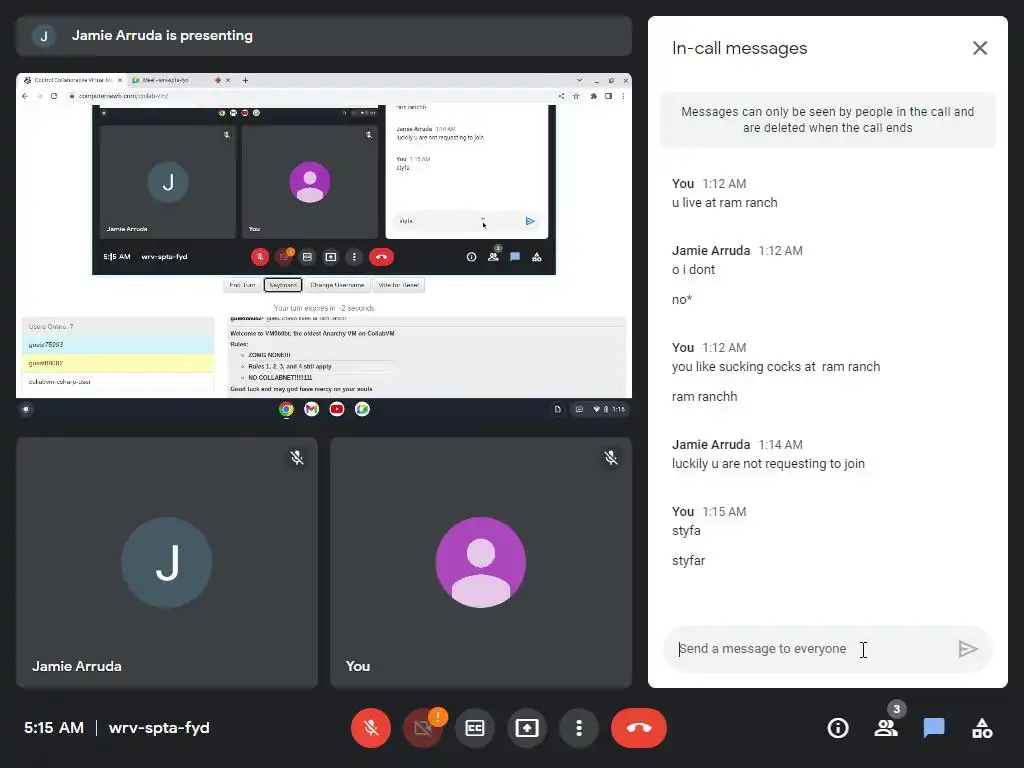This screenshot has height=768, width=1024.
Task: Click the launcher circle on the presented shelf
Action: pos(26,409)
